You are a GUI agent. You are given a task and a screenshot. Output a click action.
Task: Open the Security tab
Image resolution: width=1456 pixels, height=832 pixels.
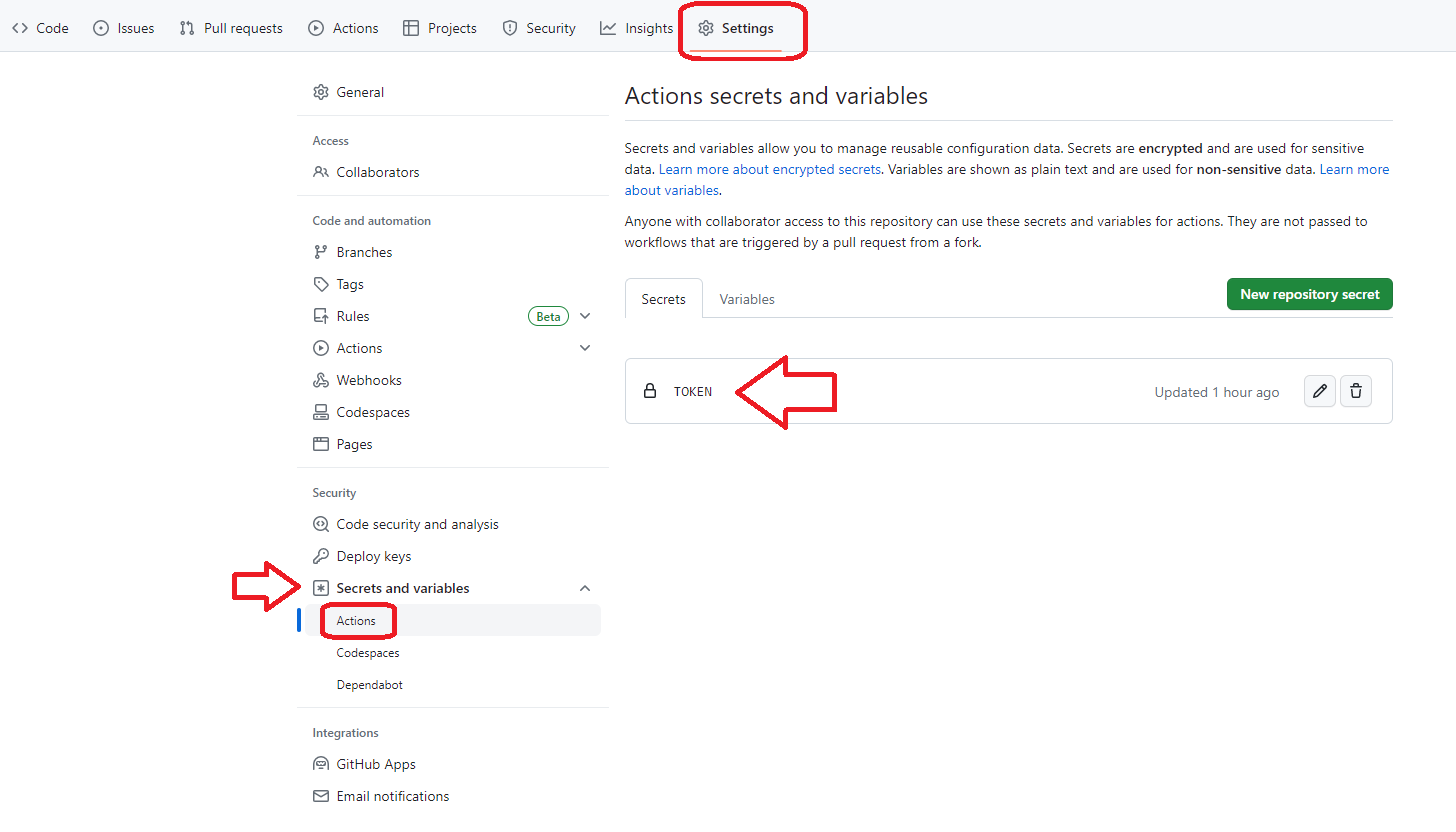(539, 28)
